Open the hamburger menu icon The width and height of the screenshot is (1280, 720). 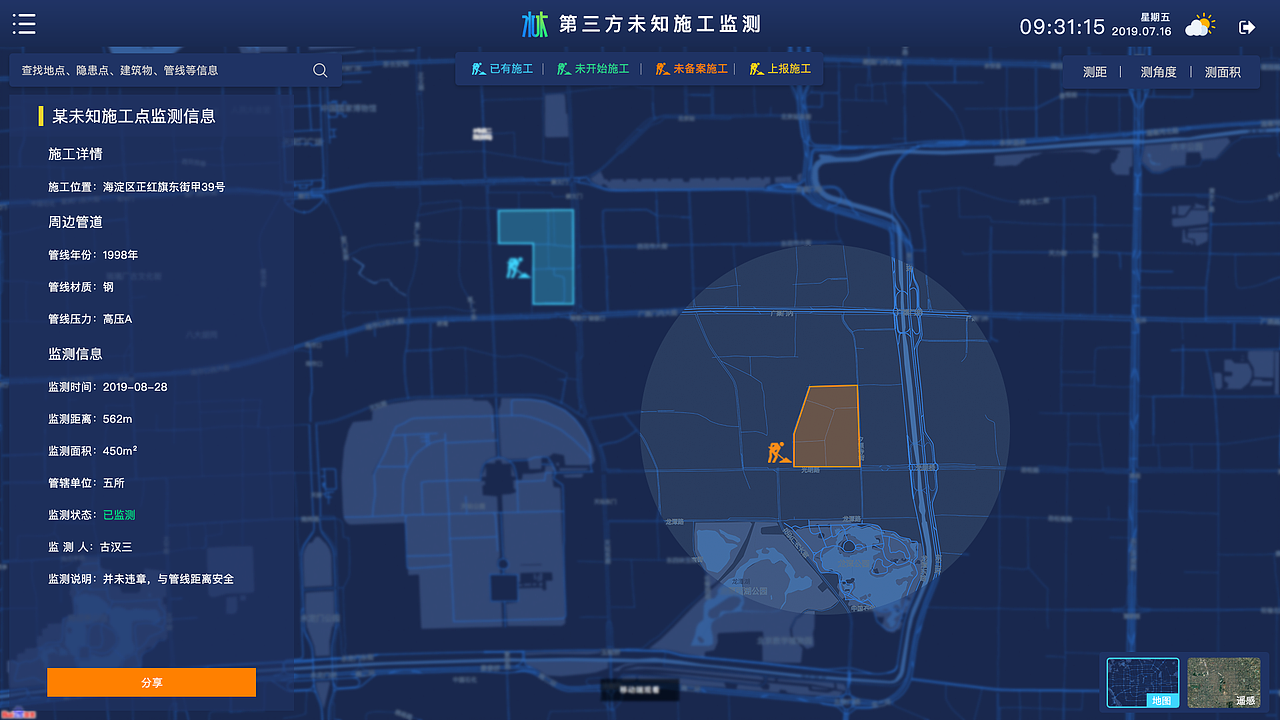24,25
